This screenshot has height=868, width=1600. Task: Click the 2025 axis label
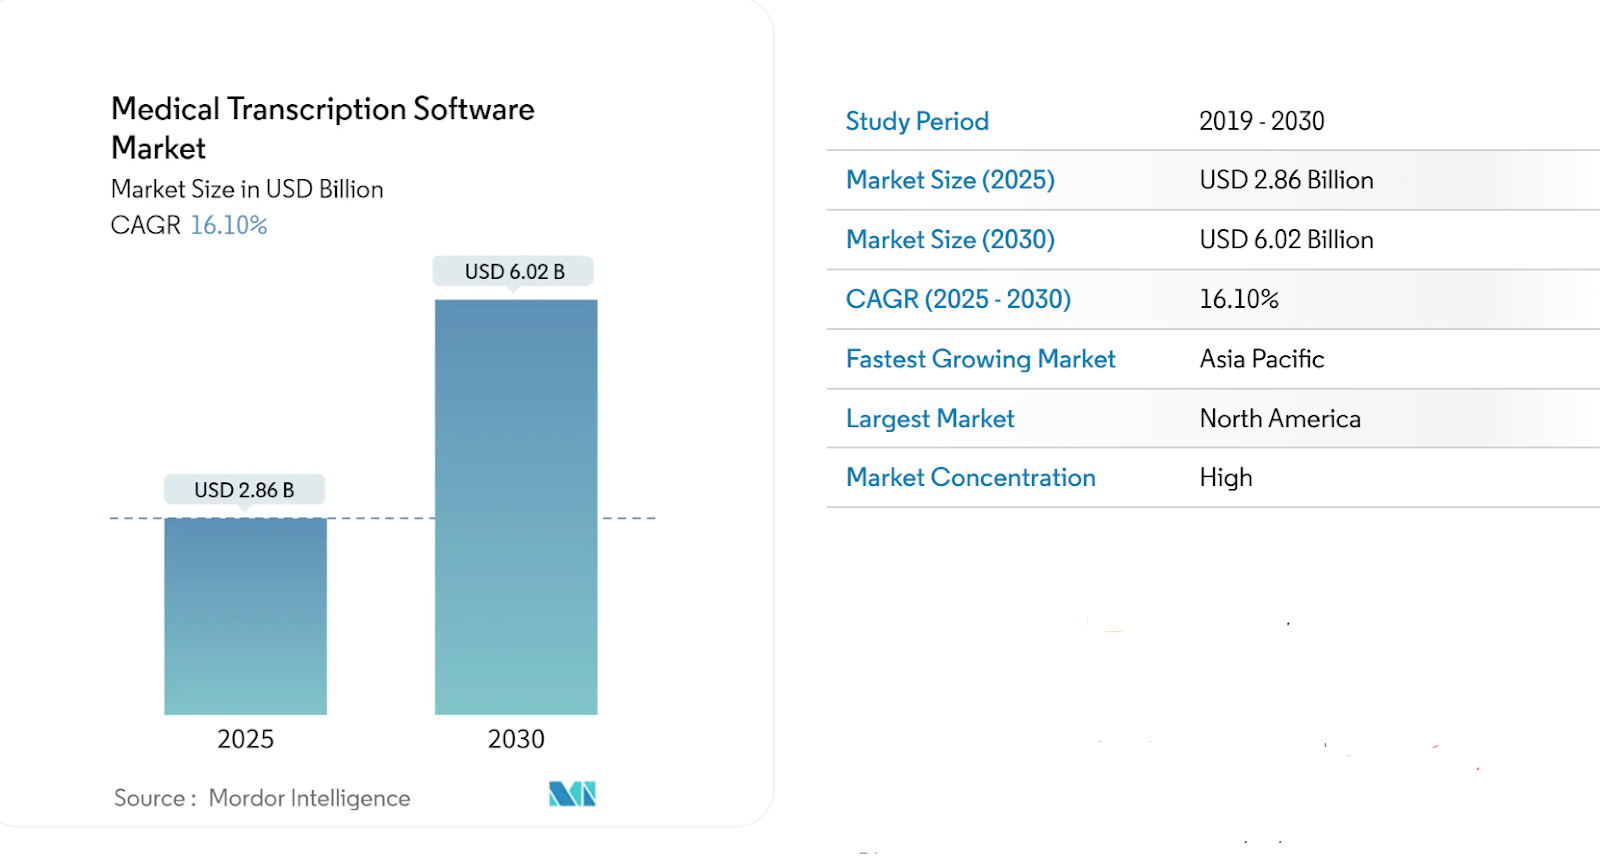245,739
